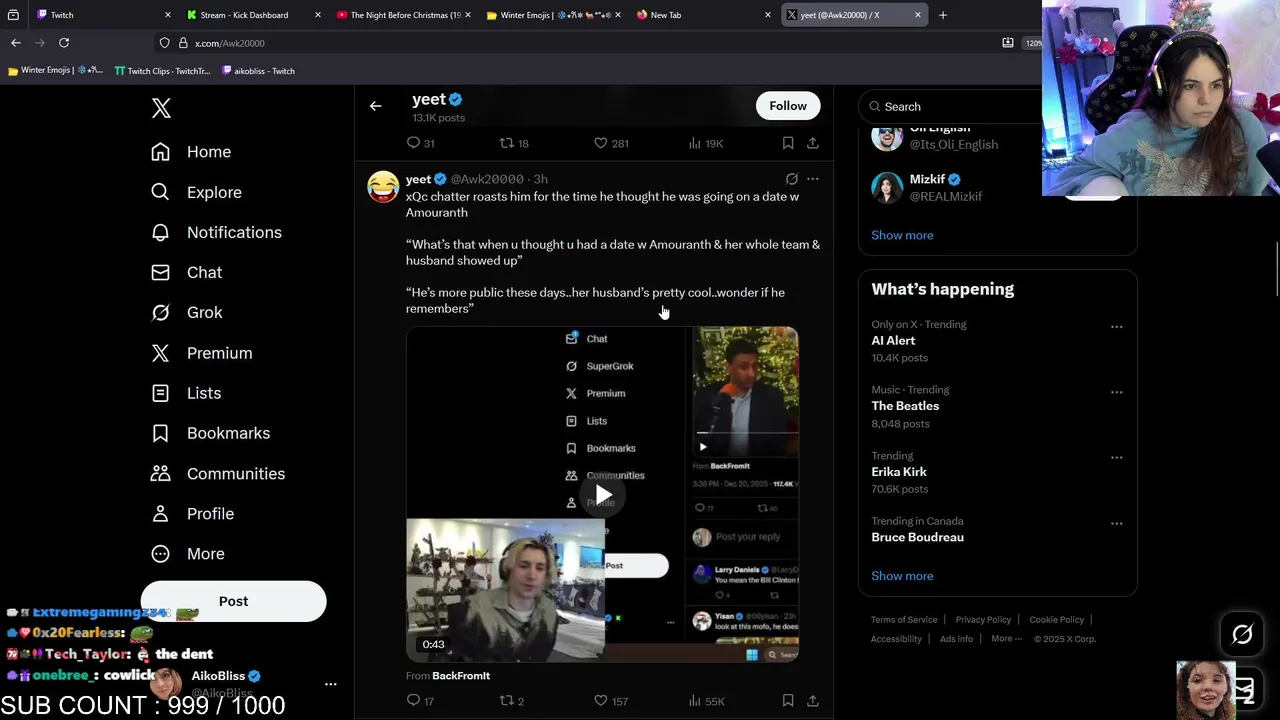
Task: Open Cookie Policy footer link
Action: tap(1056, 620)
